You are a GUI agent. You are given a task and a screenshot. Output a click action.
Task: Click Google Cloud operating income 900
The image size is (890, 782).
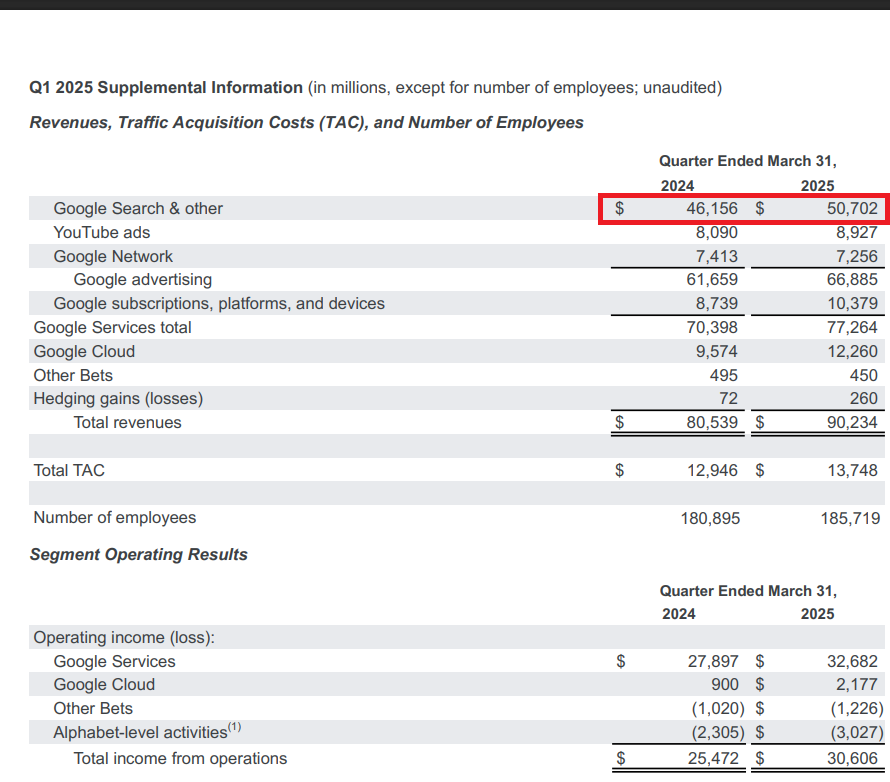pyautogui.click(x=725, y=684)
